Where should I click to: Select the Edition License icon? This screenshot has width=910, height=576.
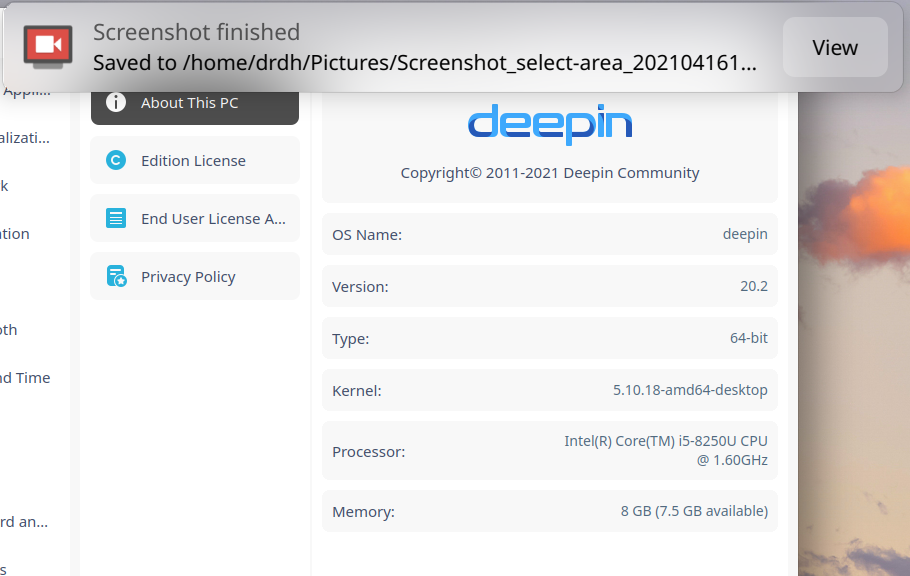pyautogui.click(x=116, y=161)
